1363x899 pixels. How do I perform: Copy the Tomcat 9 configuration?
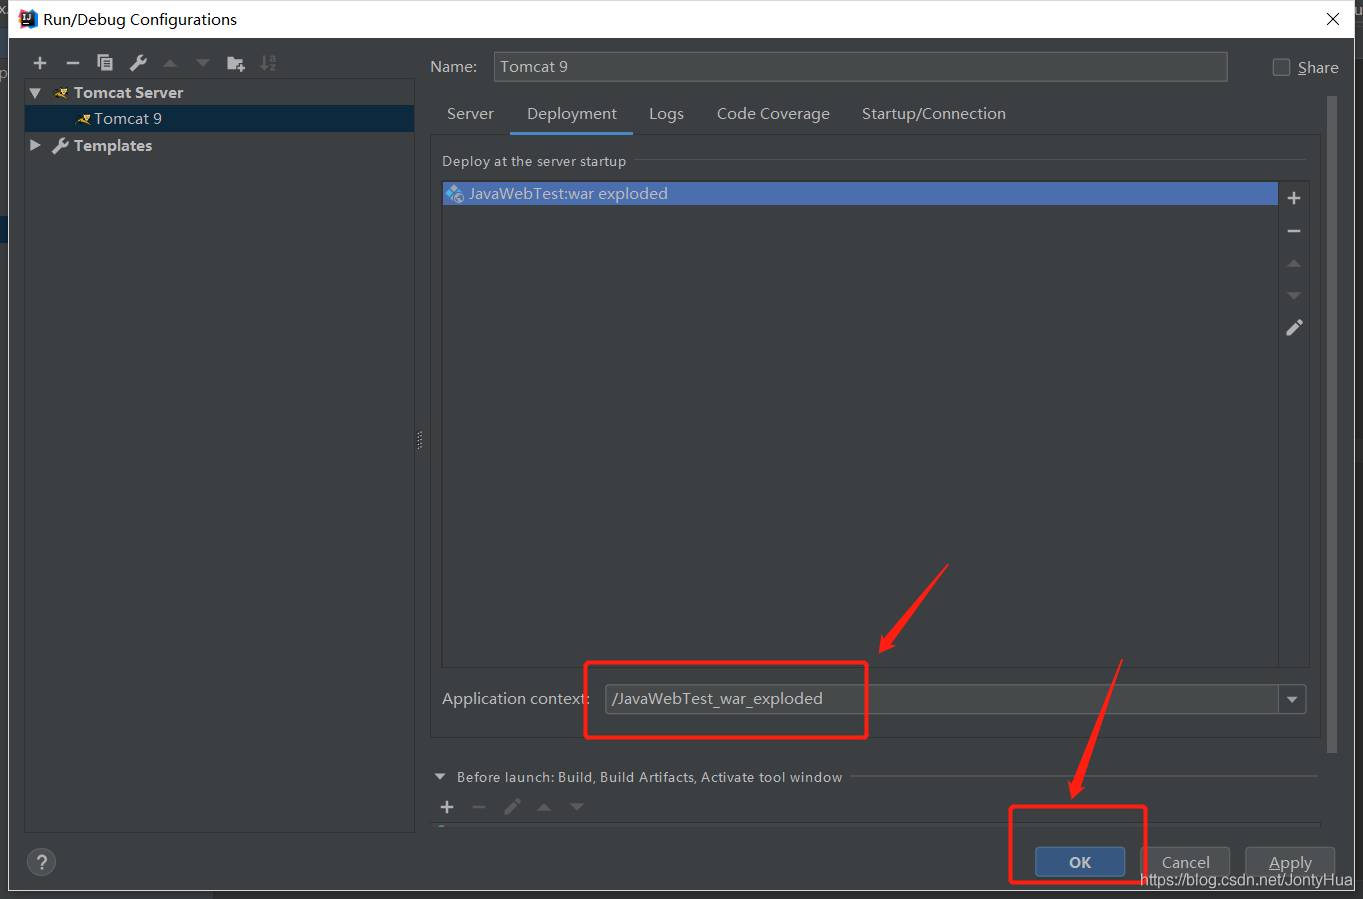[x=104, y=62]
